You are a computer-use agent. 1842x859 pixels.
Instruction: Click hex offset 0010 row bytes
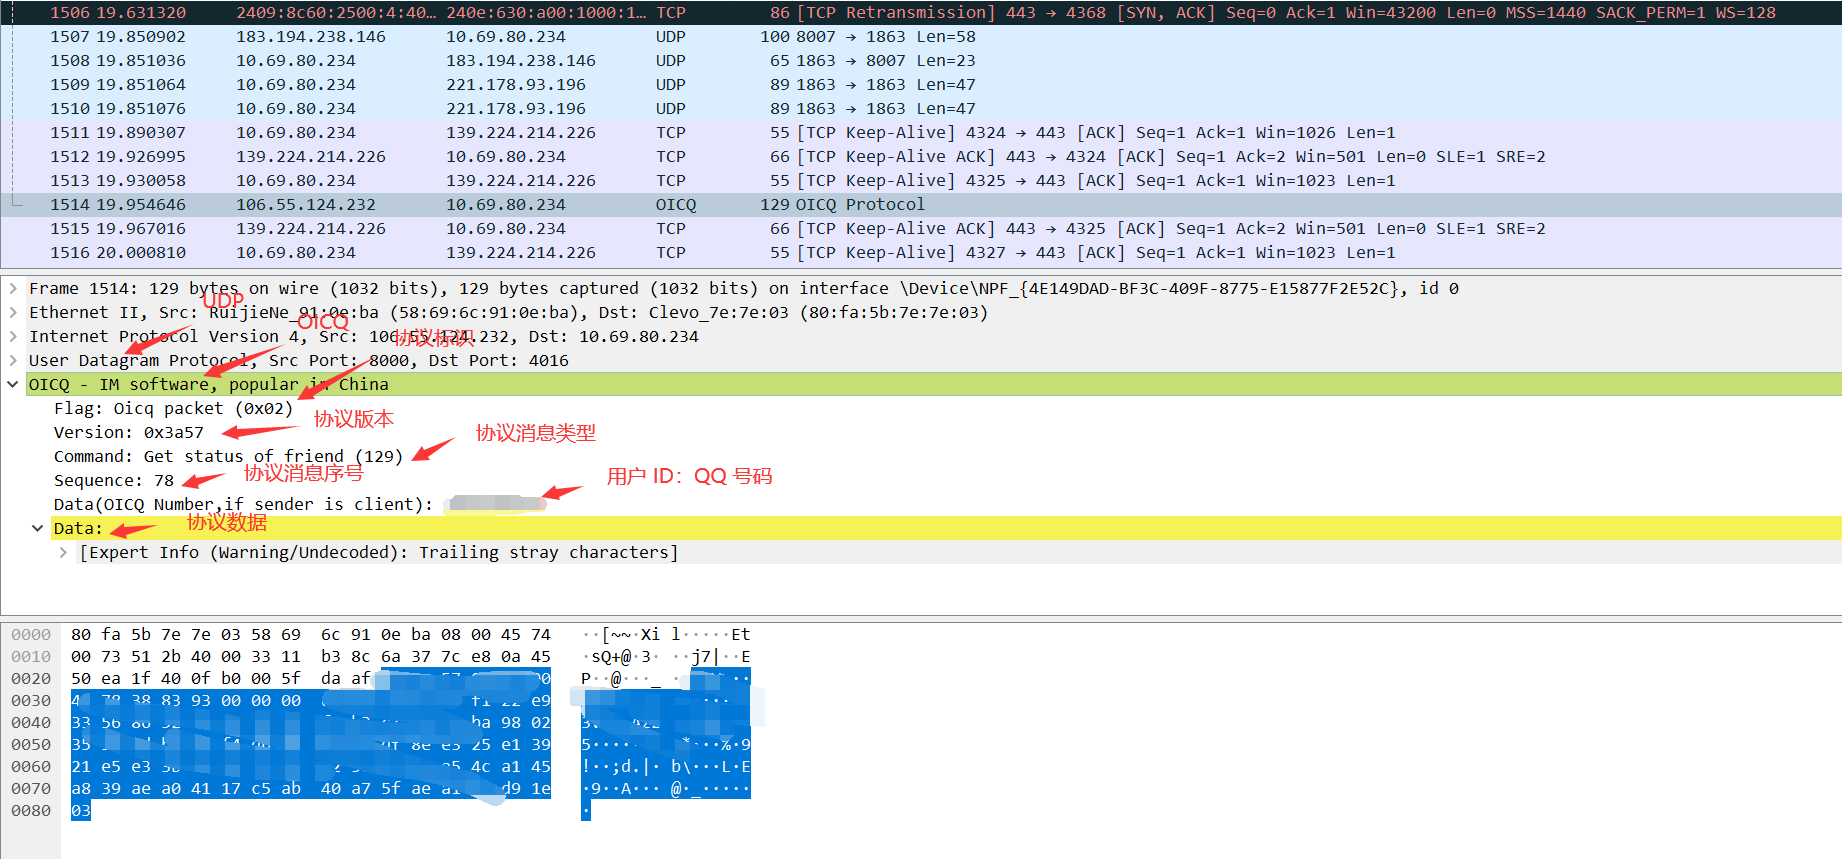(x=311, y=656)
